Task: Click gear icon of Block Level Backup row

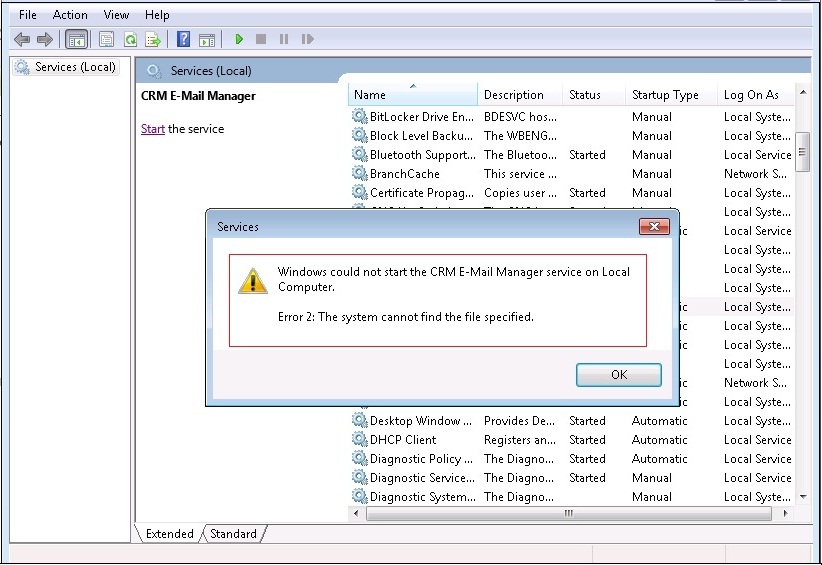Action: pyautogui.click(x=359, y=135)
